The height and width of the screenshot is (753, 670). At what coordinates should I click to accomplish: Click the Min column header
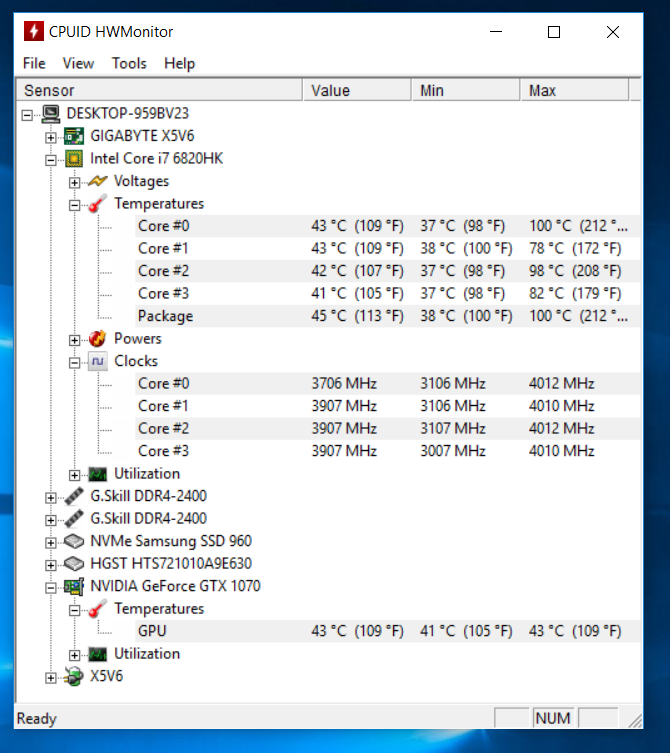coord(466,90)
